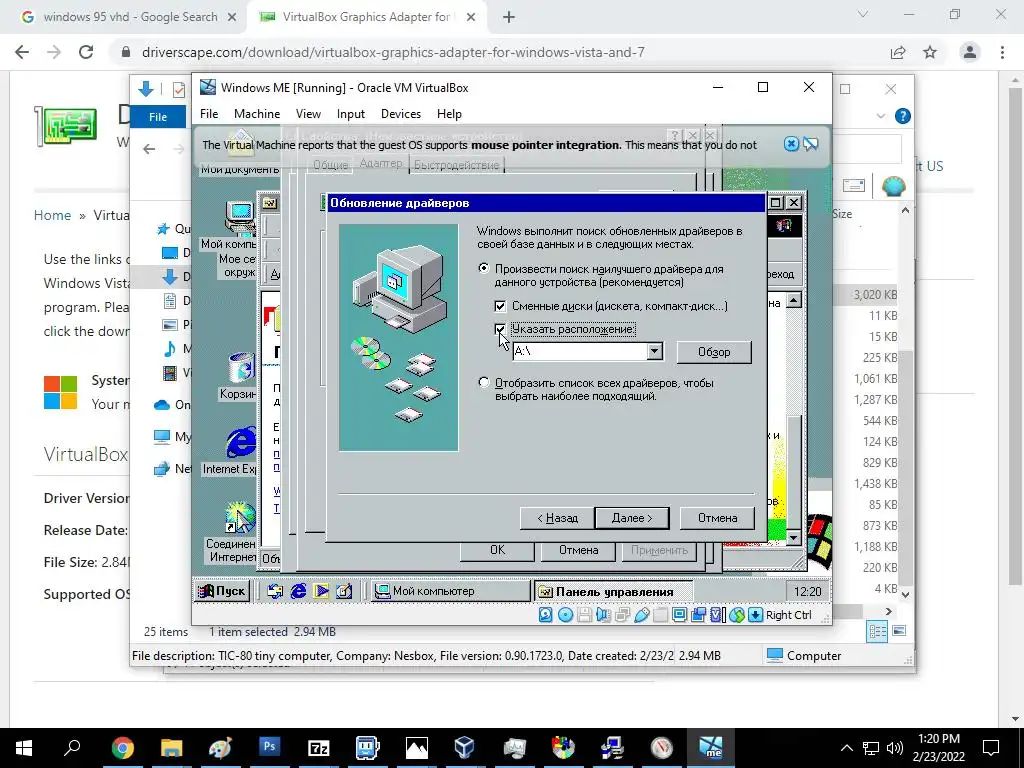Image resolution: width=1024 pixels, height=768 pixels.
Task: Show hidden tray icons chevron
Action: click(846, 748)
